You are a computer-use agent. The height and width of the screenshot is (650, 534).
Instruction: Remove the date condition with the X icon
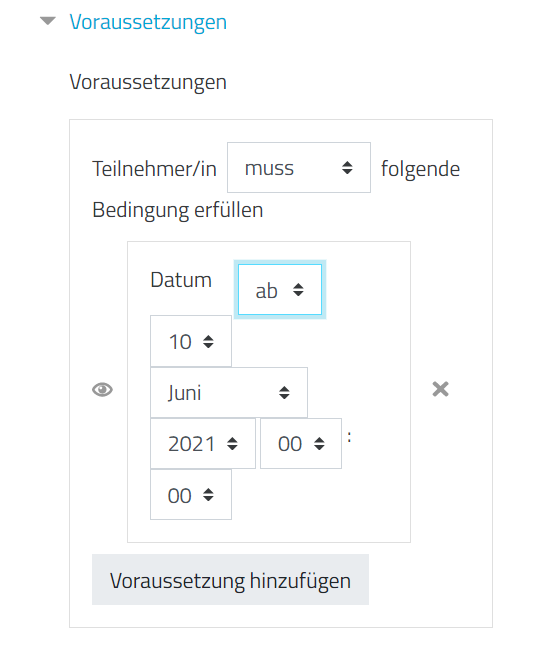[x=440, y=389]
